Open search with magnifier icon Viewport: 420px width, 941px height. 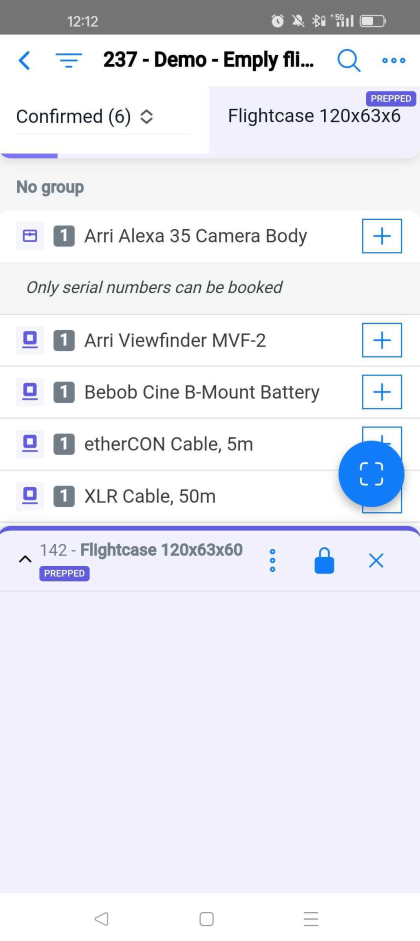349,60
